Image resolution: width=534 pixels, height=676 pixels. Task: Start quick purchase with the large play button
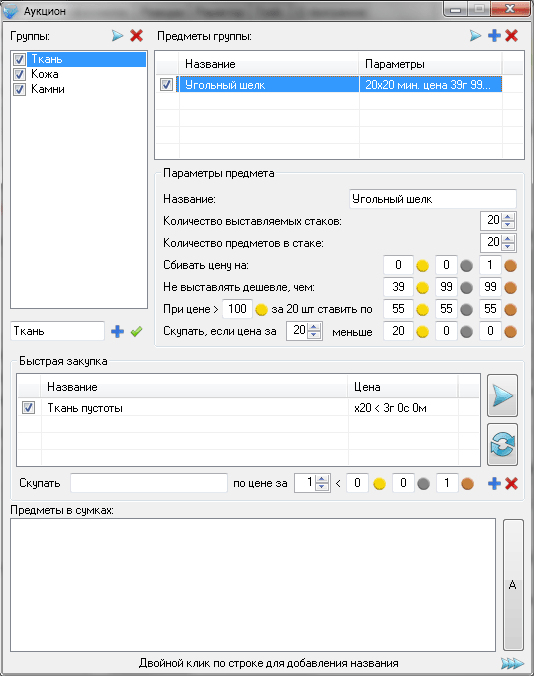[x=503, y=396]
